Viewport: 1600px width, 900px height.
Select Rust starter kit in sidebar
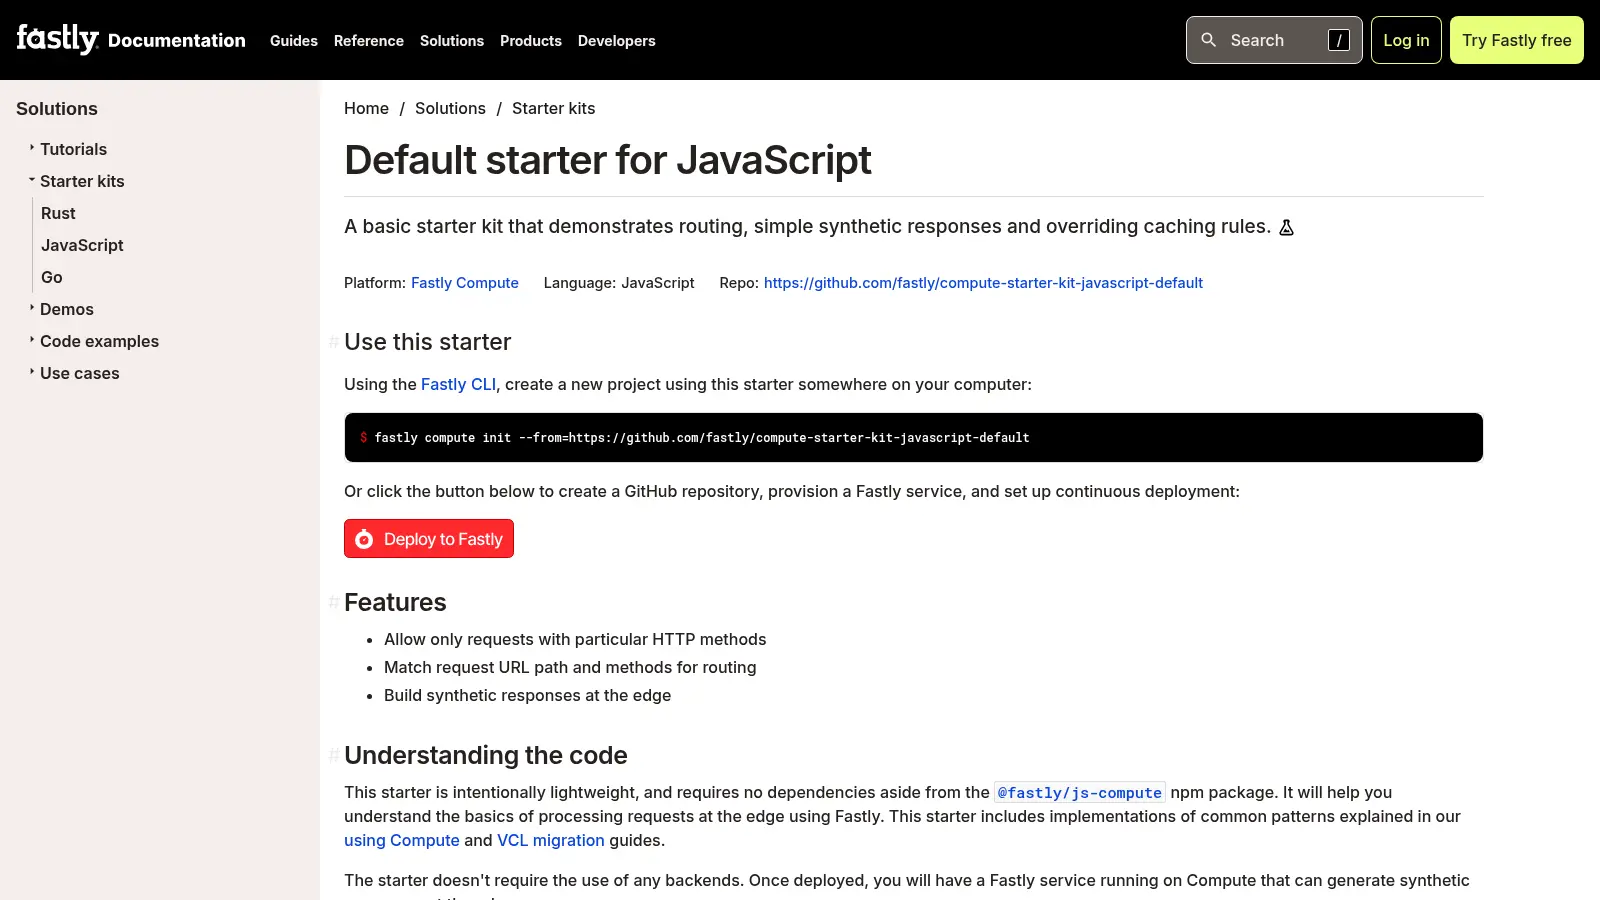click(x=58, y=213)
